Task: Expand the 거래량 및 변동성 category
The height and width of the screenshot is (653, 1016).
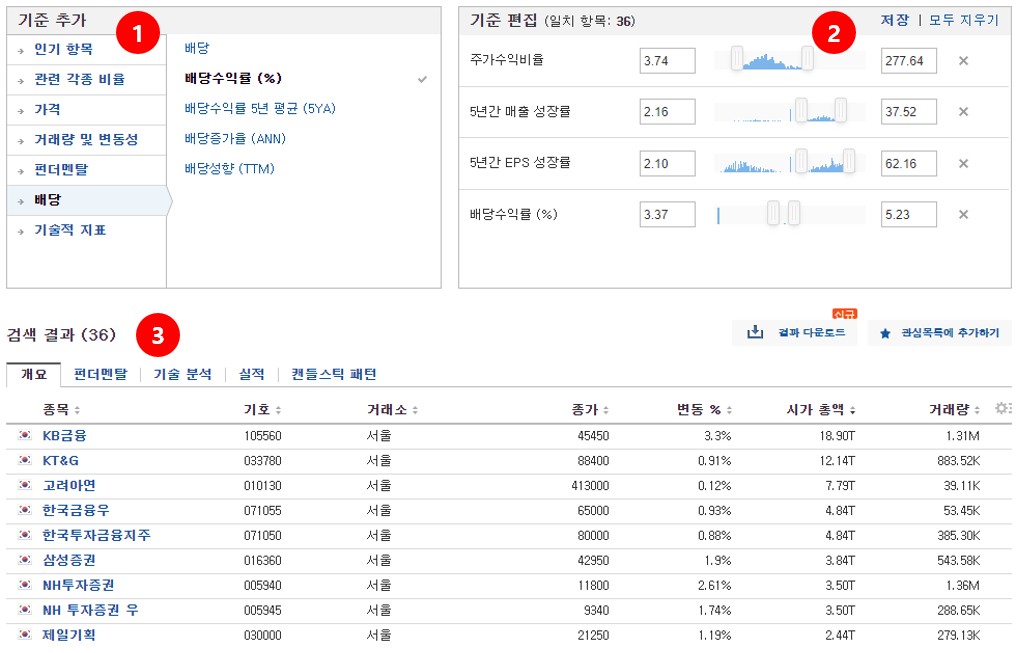Action: point(86,140)
